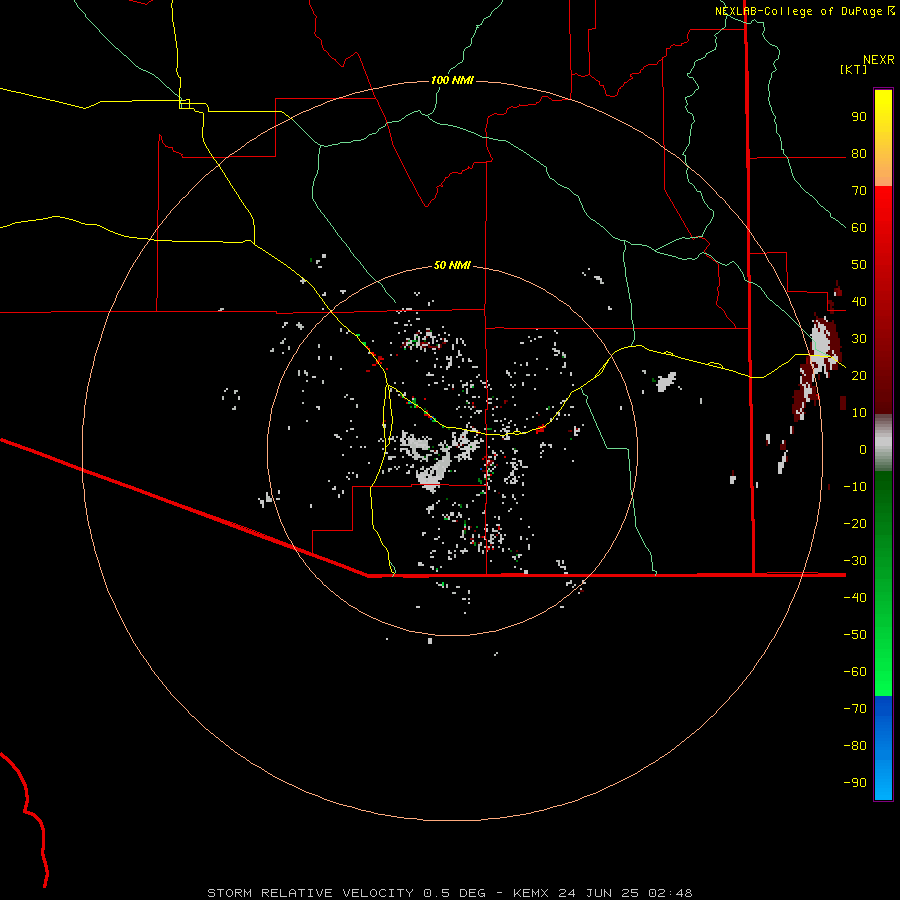This screenshot has height=900, width=900.
Task: Select the -80 value on the velocity scale
Action: [x=855, y=746]
